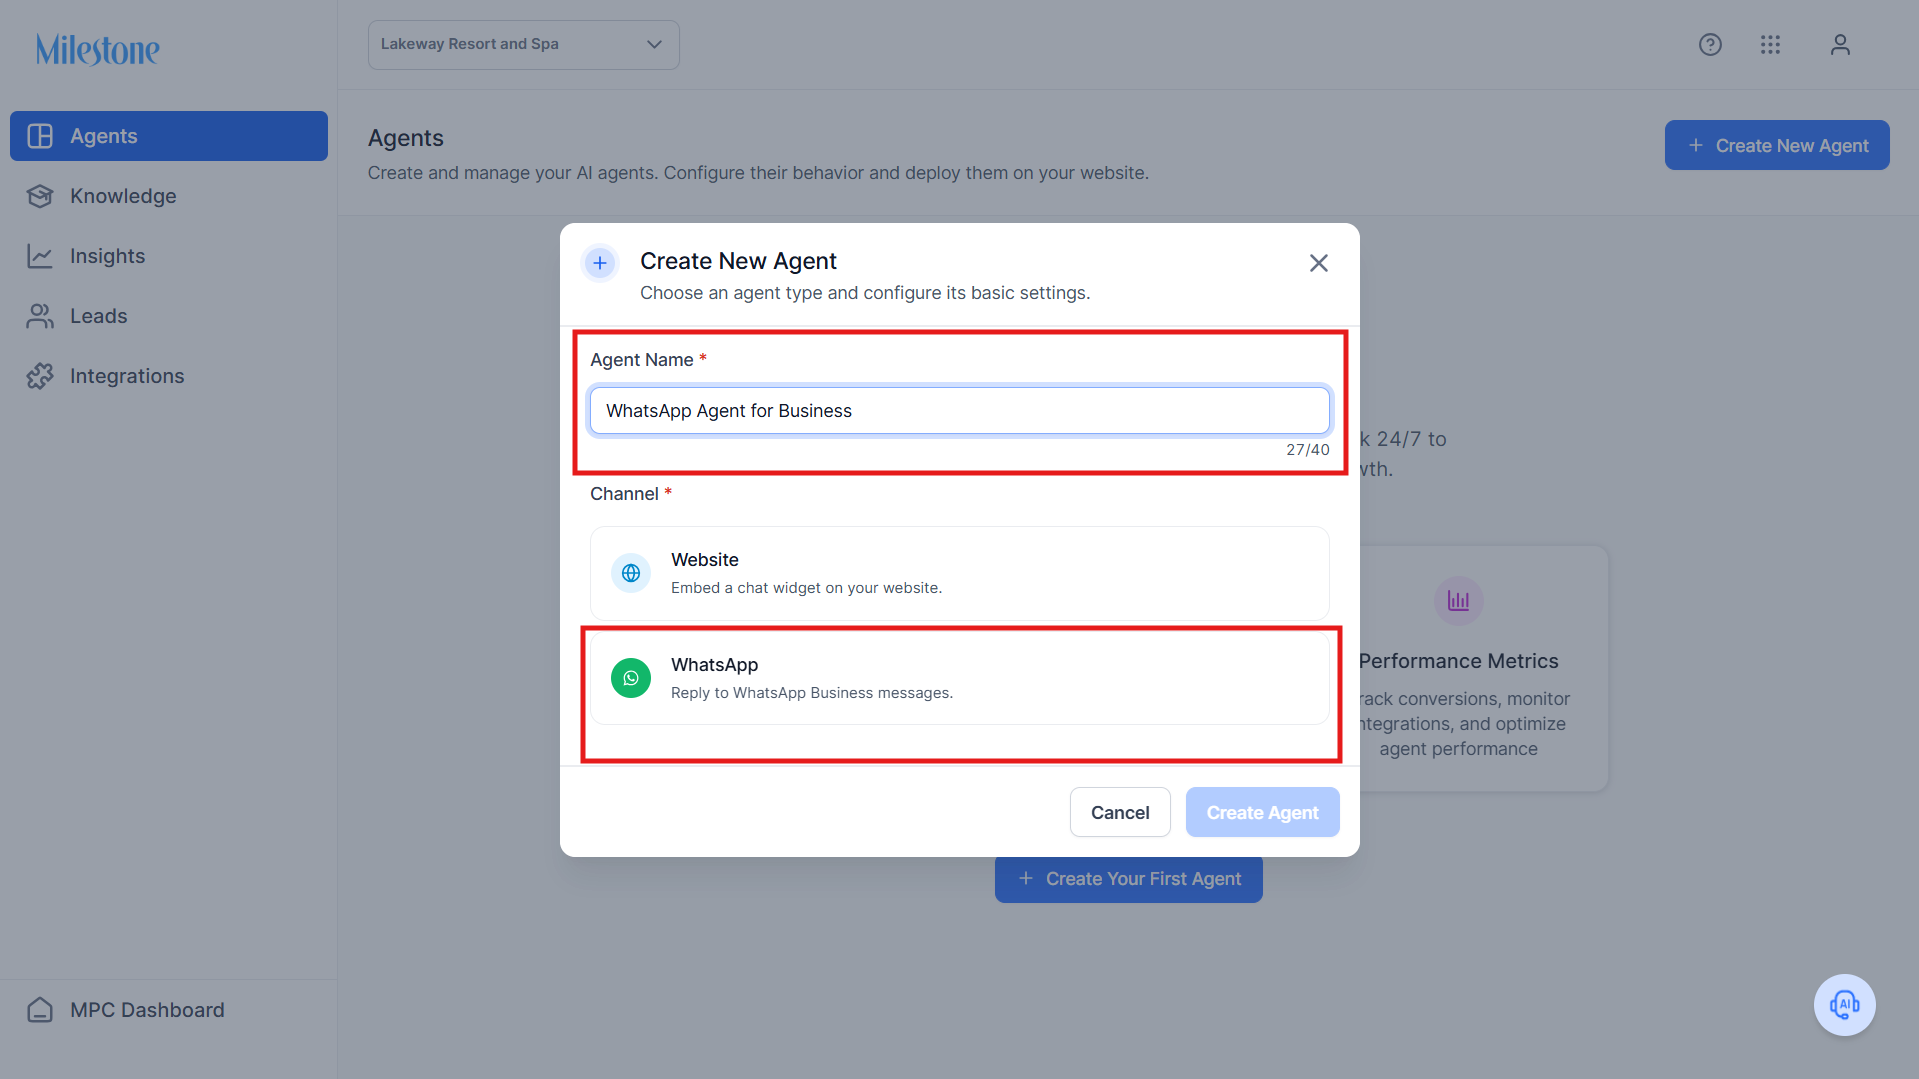
Task: Click the Agent Name label
Action: point(642,360)
